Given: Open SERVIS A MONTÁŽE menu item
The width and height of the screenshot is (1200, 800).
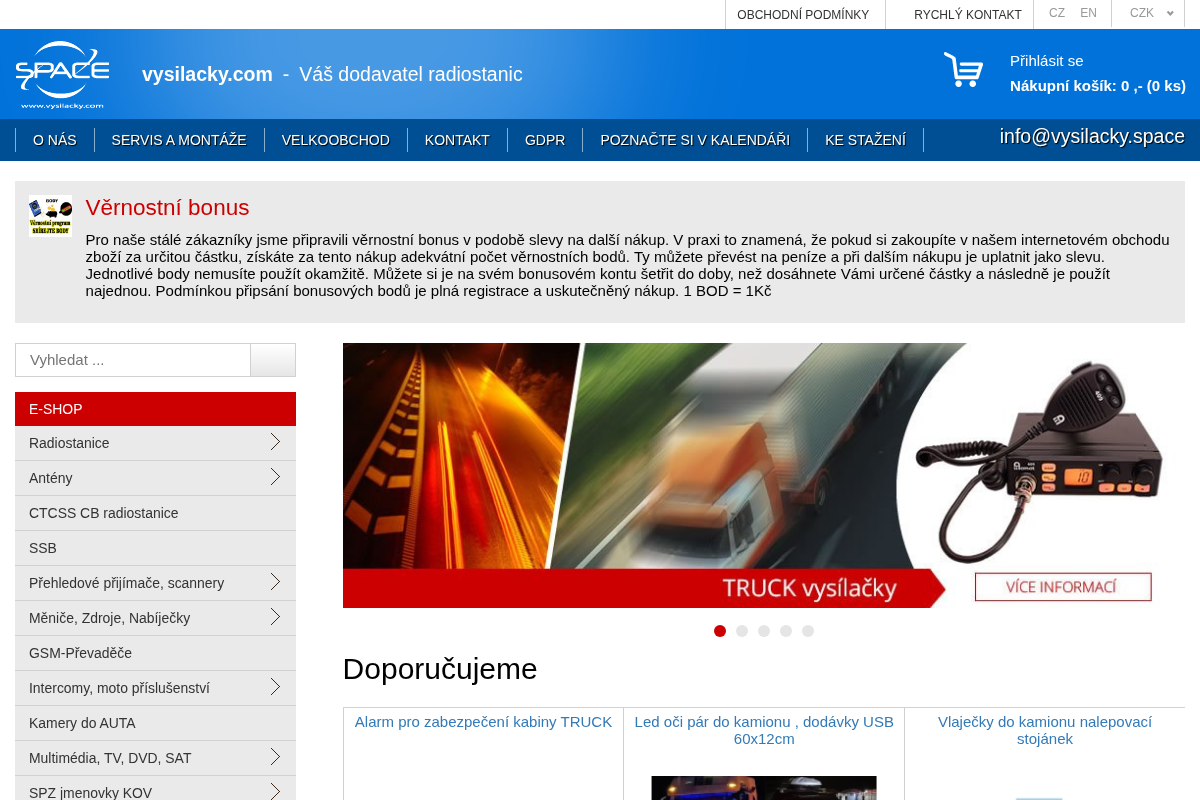Looking at the screenshot, I should point(179,140).
